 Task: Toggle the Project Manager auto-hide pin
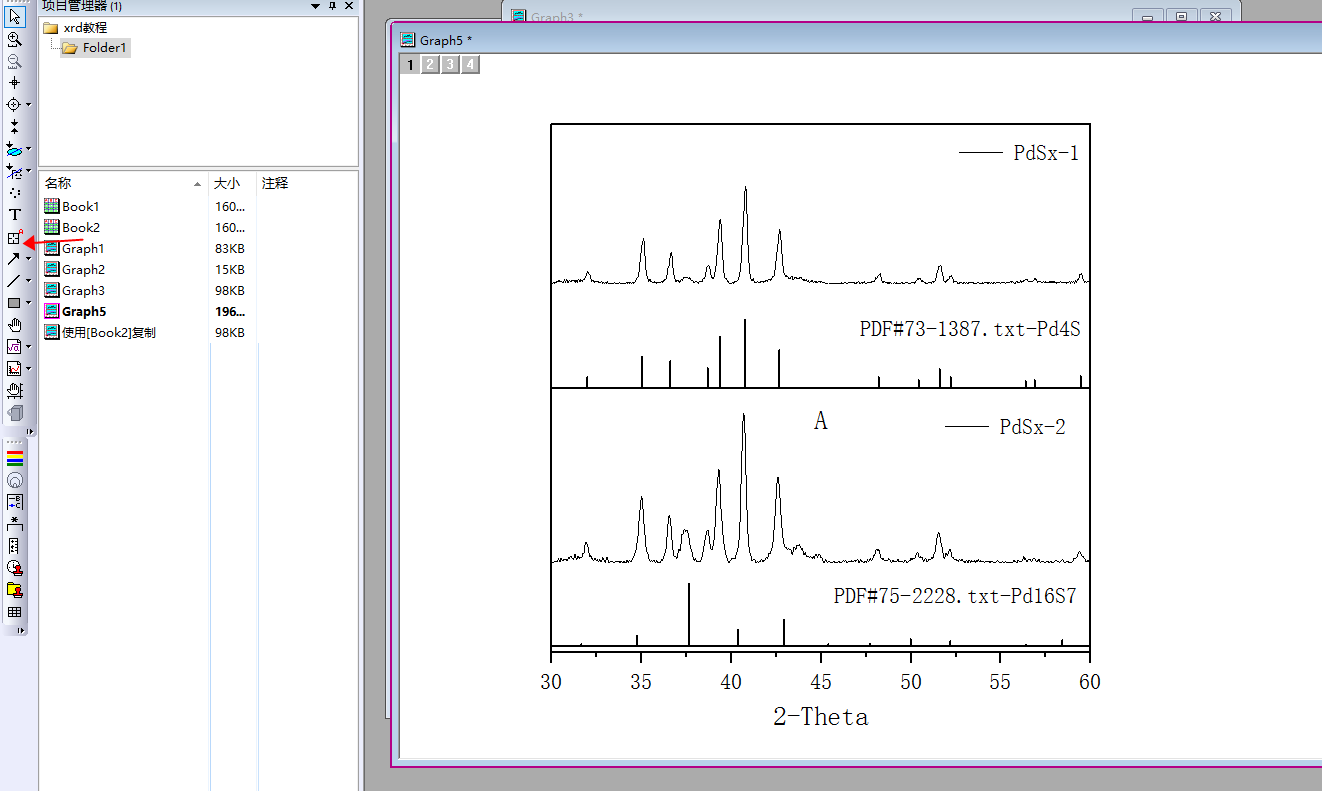(333, 6)
